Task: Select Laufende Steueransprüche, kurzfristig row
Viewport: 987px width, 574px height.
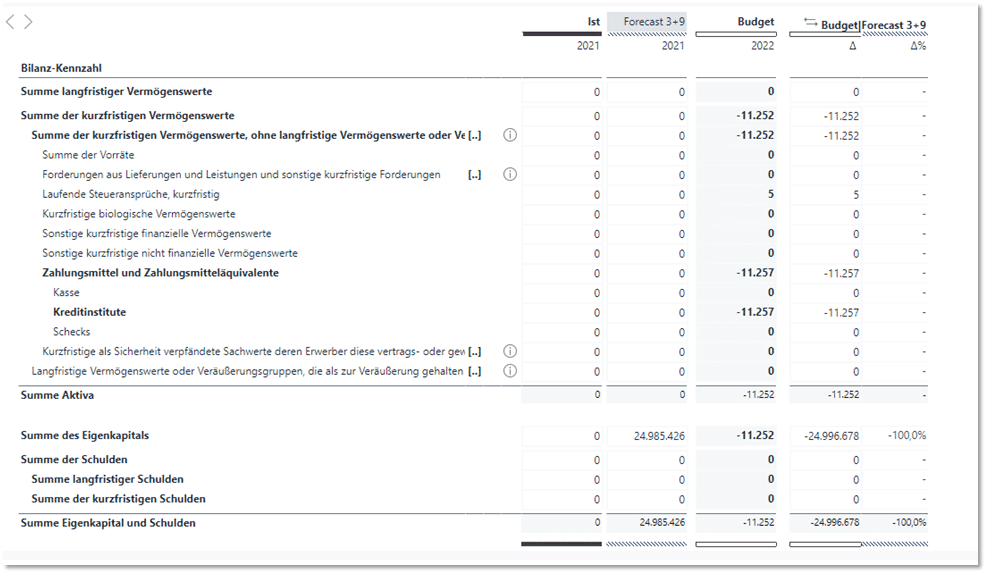Action: coord(131,194)
